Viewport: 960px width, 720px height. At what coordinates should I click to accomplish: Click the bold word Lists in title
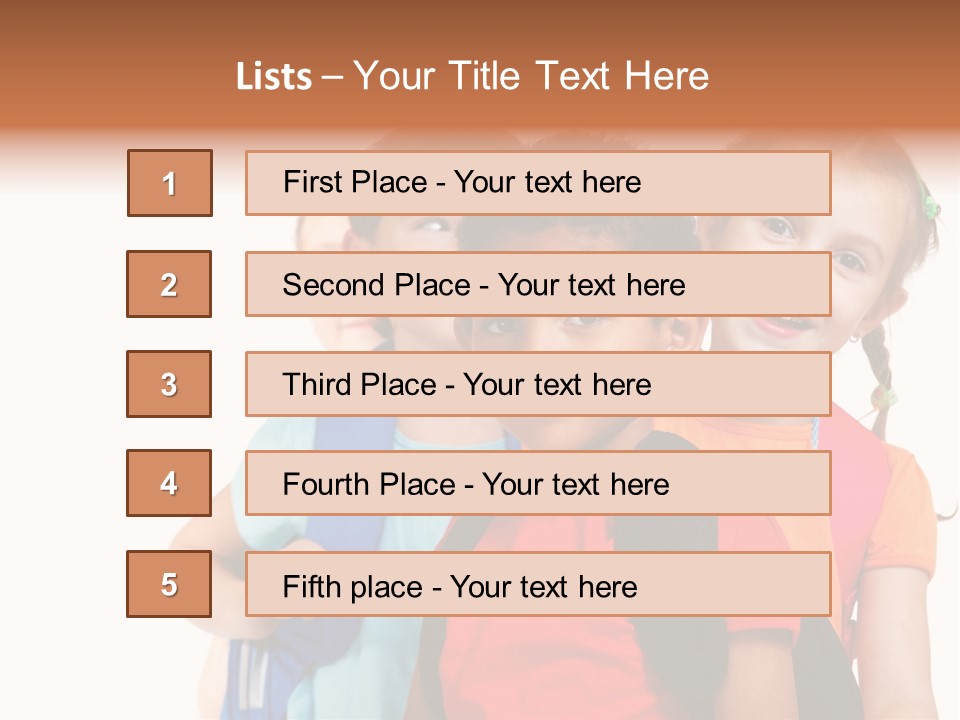pyautogui.click(x=274, y=77)
